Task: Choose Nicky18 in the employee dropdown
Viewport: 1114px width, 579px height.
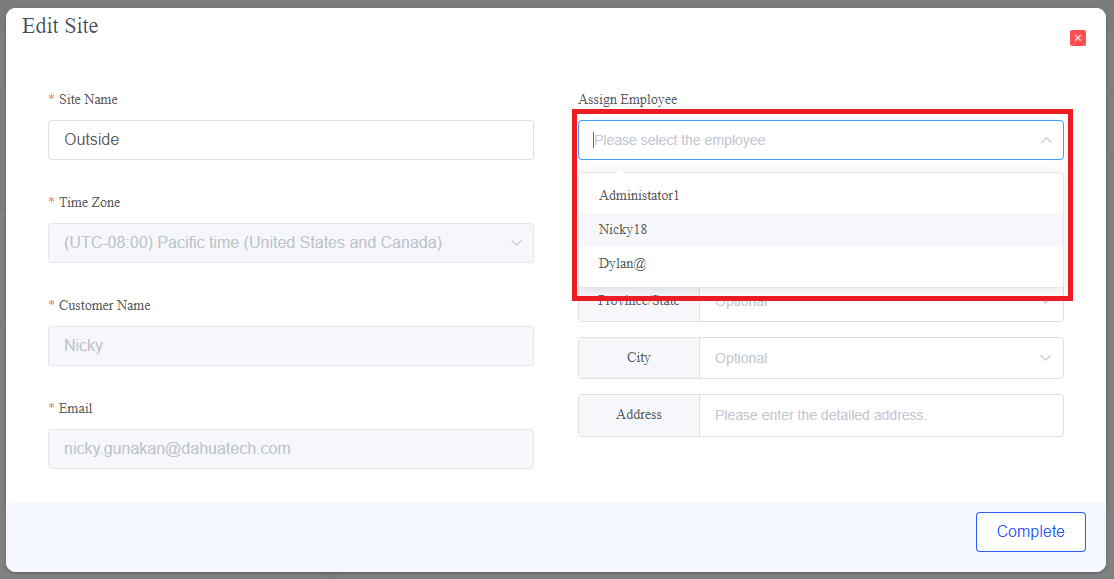Action: (x=623, y=229)
